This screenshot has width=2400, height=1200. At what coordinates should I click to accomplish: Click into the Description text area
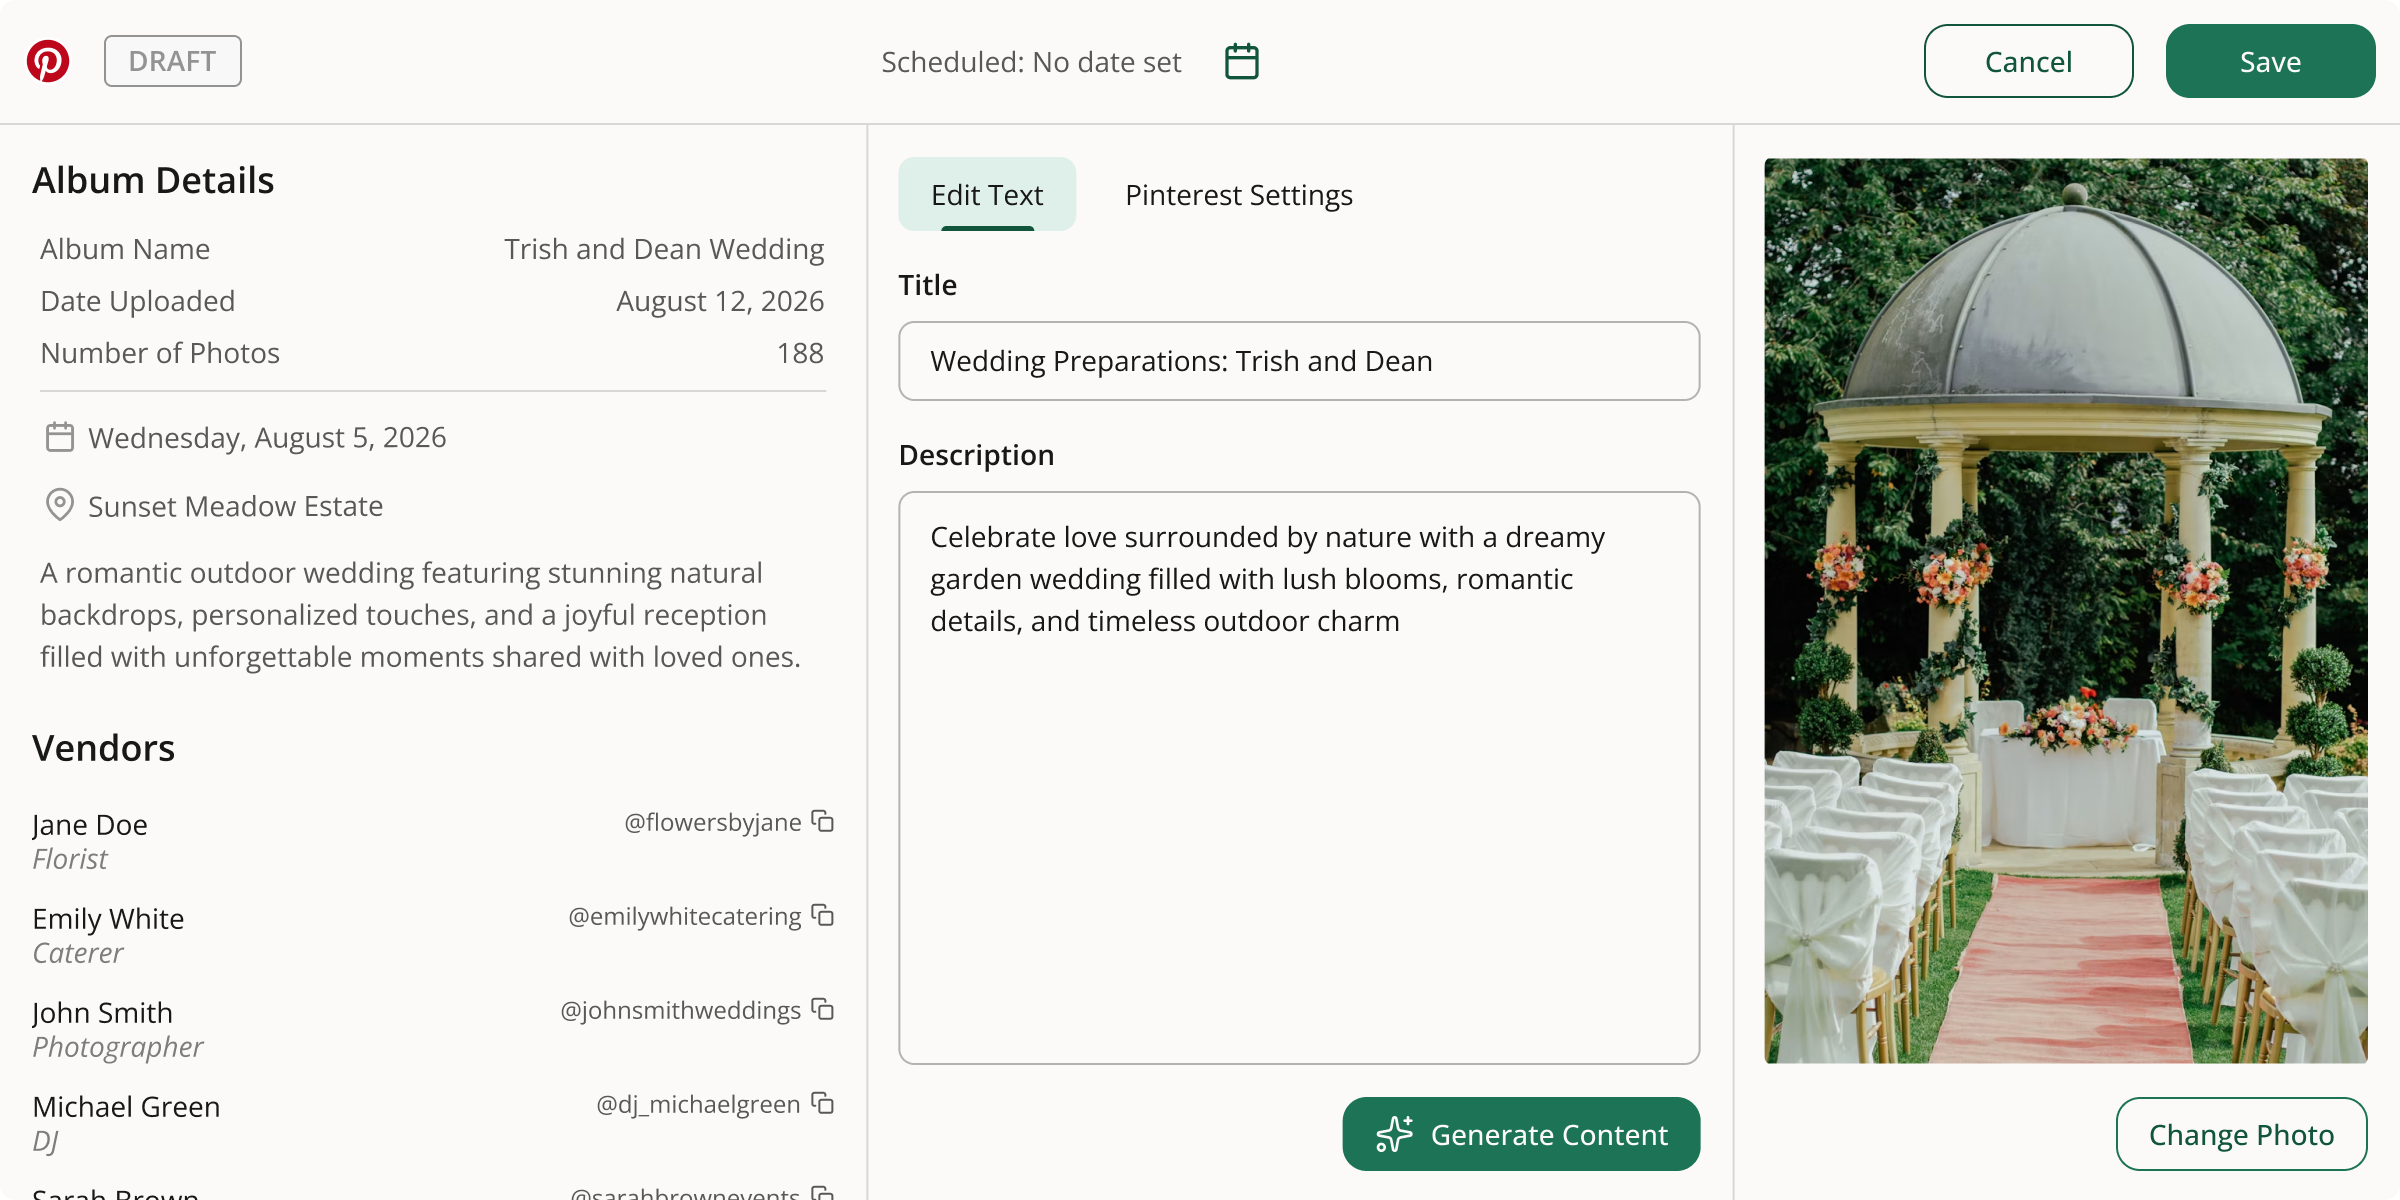1299,778
